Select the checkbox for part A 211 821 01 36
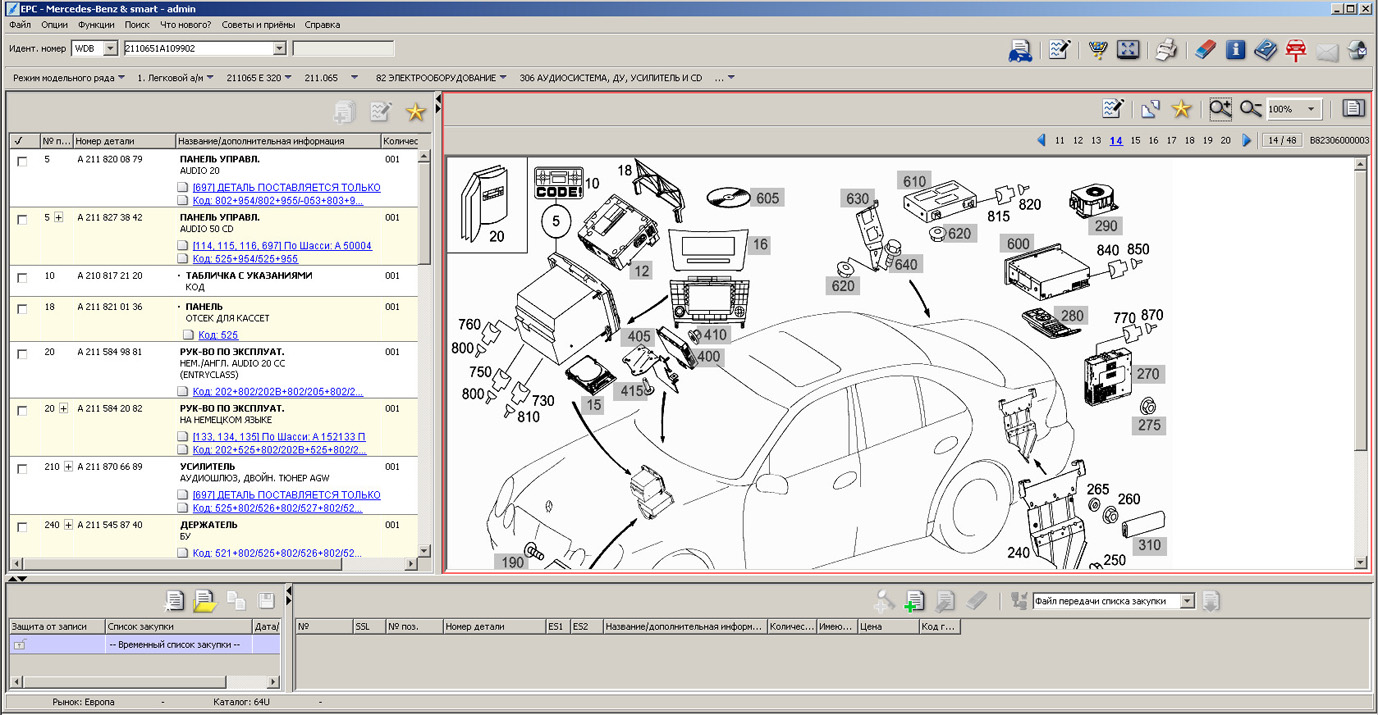Screen dimensions: 1378x715 (x=22, y=308)
